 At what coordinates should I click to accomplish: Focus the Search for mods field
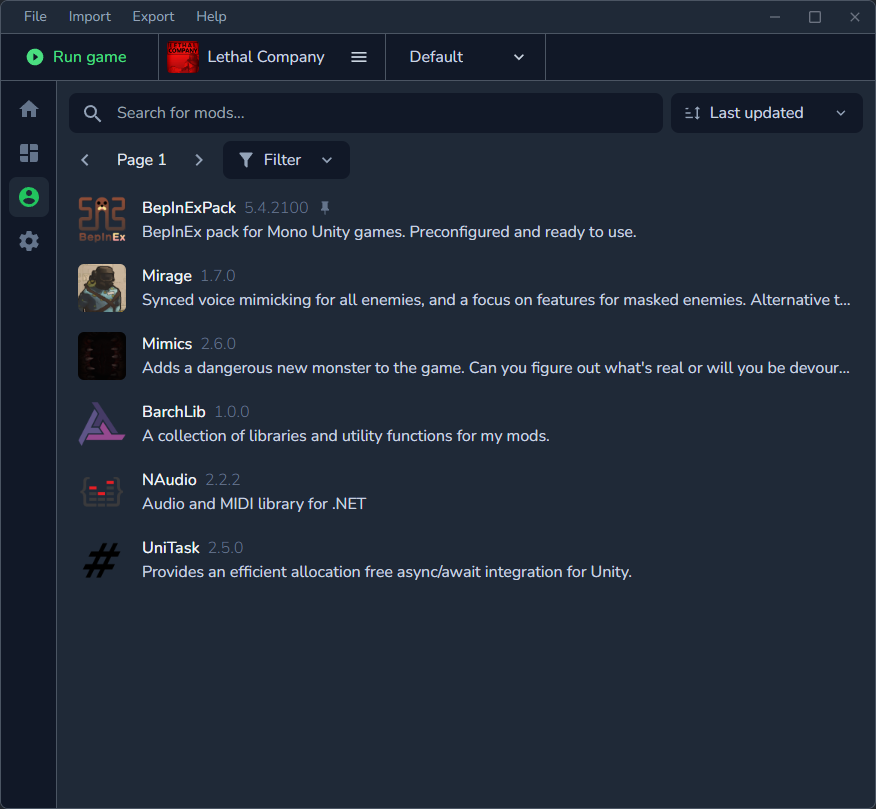point(366,113)
